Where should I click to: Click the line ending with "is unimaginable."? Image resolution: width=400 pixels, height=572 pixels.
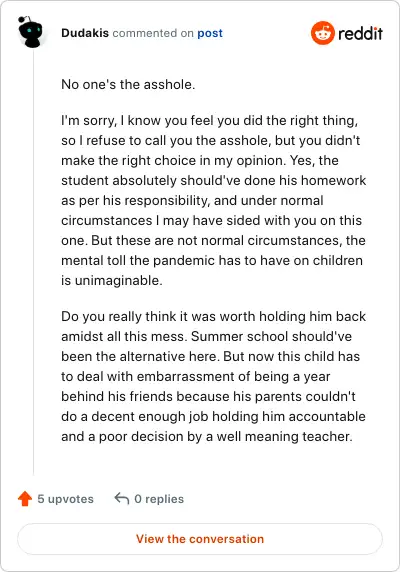(112, 280)
